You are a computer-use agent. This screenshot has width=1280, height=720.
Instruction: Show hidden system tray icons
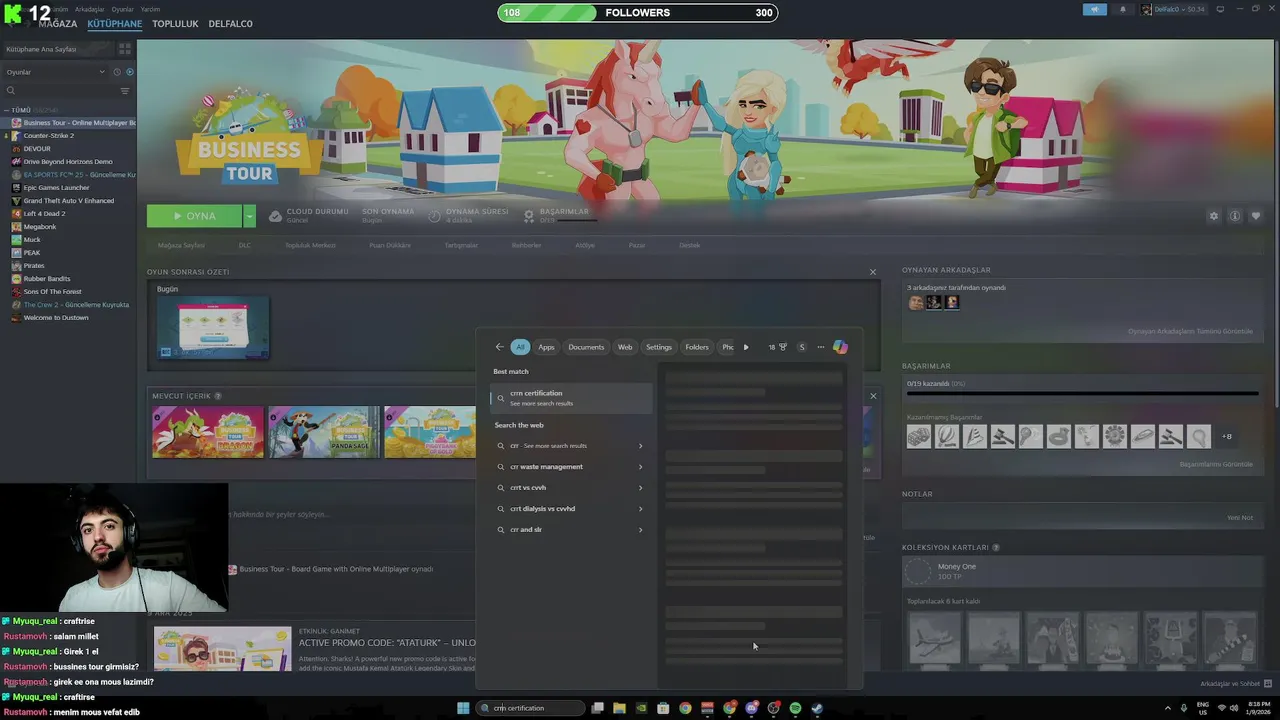(1168, 708)
